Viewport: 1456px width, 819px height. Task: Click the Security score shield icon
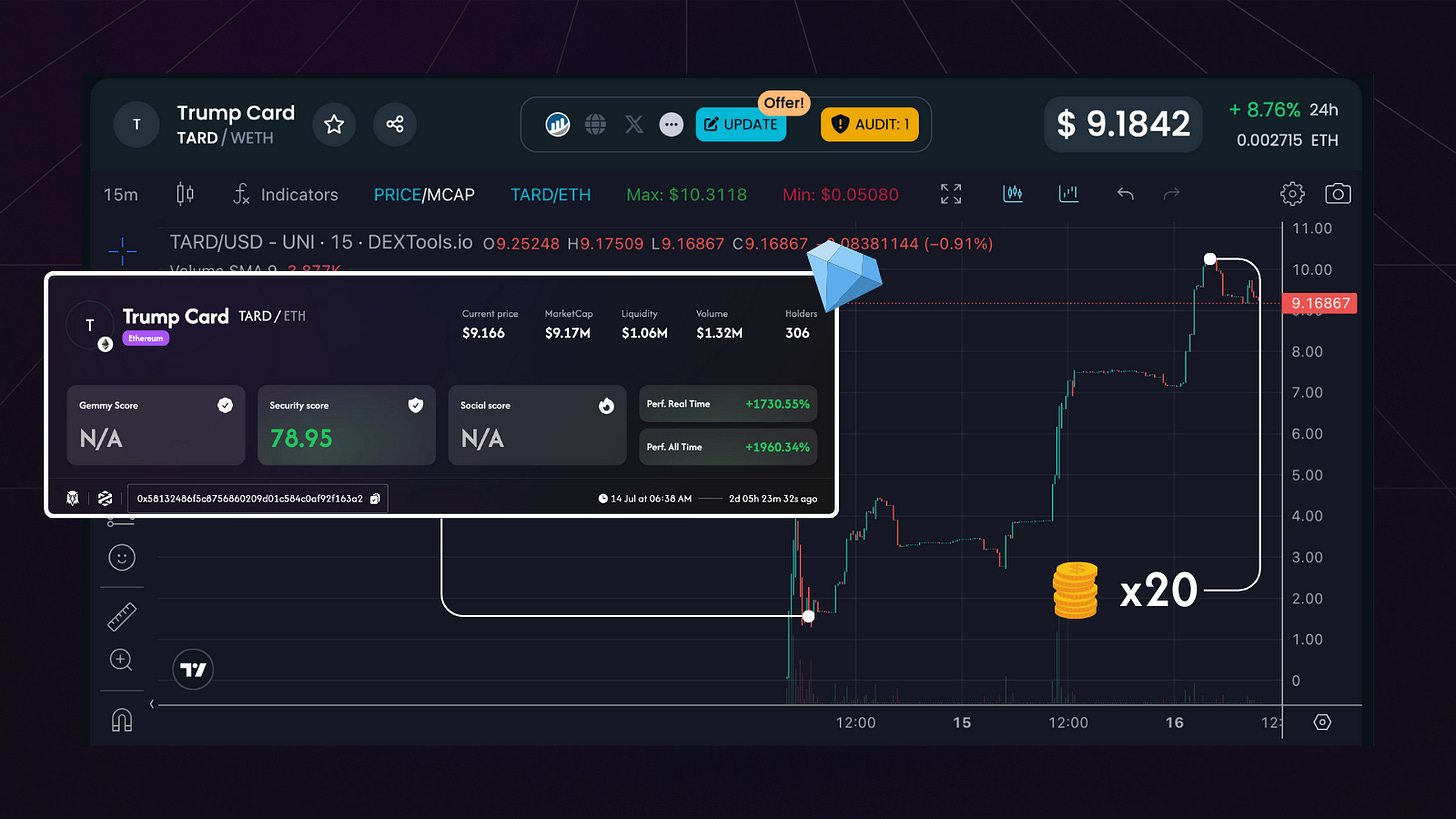(x=415, y=405)
